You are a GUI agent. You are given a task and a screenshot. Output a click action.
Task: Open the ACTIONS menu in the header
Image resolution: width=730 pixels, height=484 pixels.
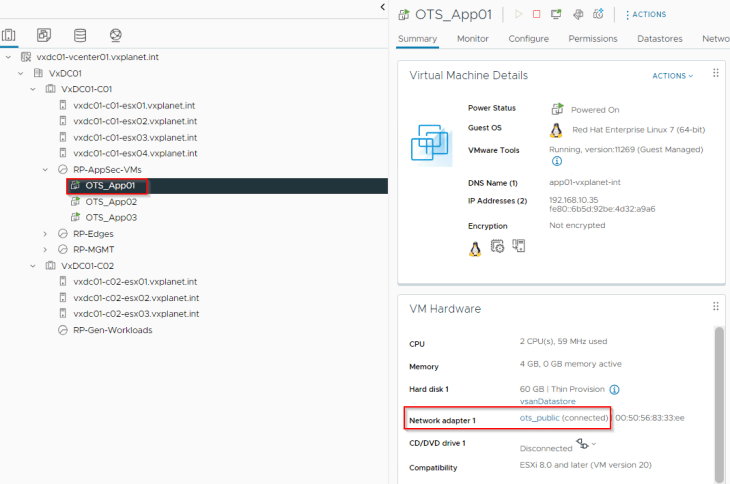tap(646, 14)
